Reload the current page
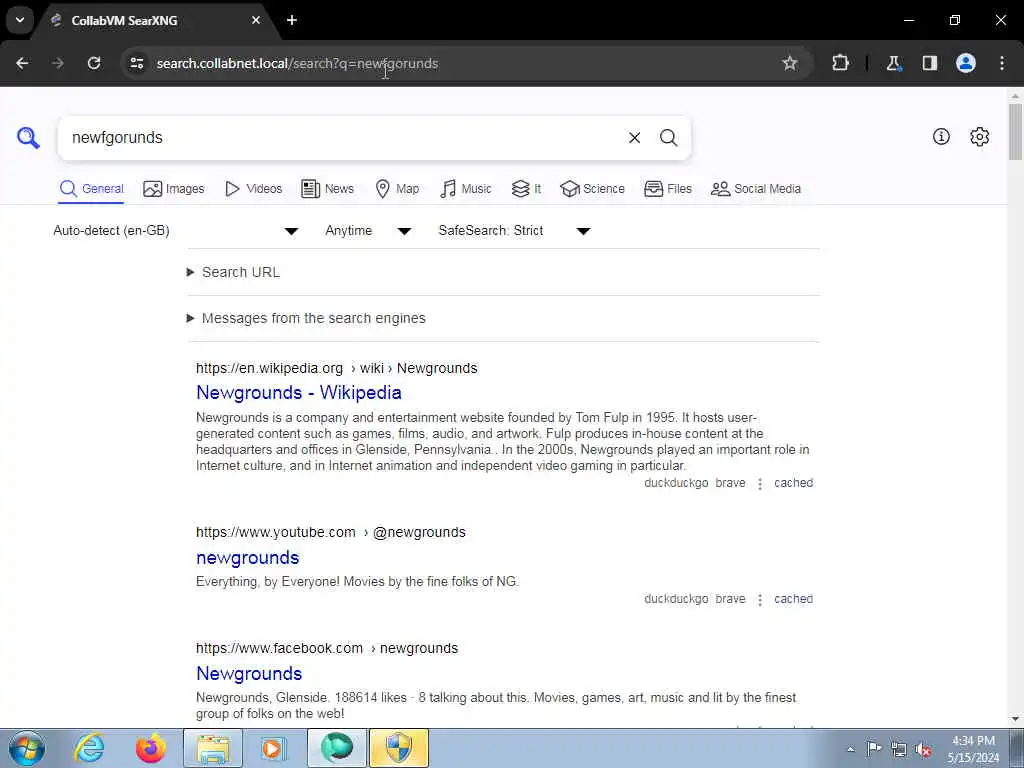This screenshot has width=1024, height=768. pos(94,63)
